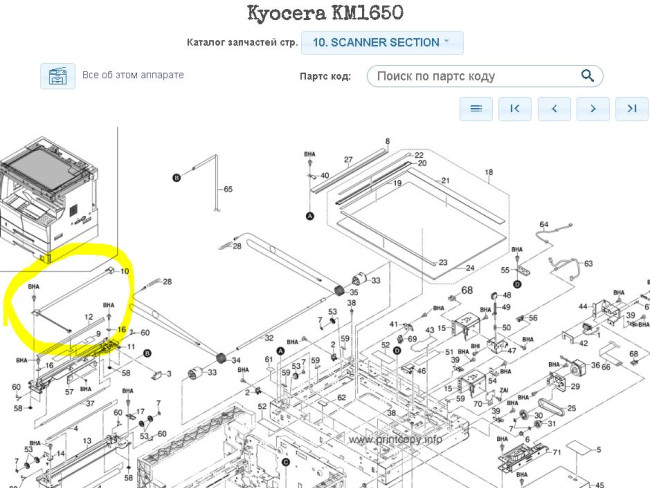This screenshot has width=650, height=488.
Task: Select part number 61 on diagram
Action: pos(269,359)
